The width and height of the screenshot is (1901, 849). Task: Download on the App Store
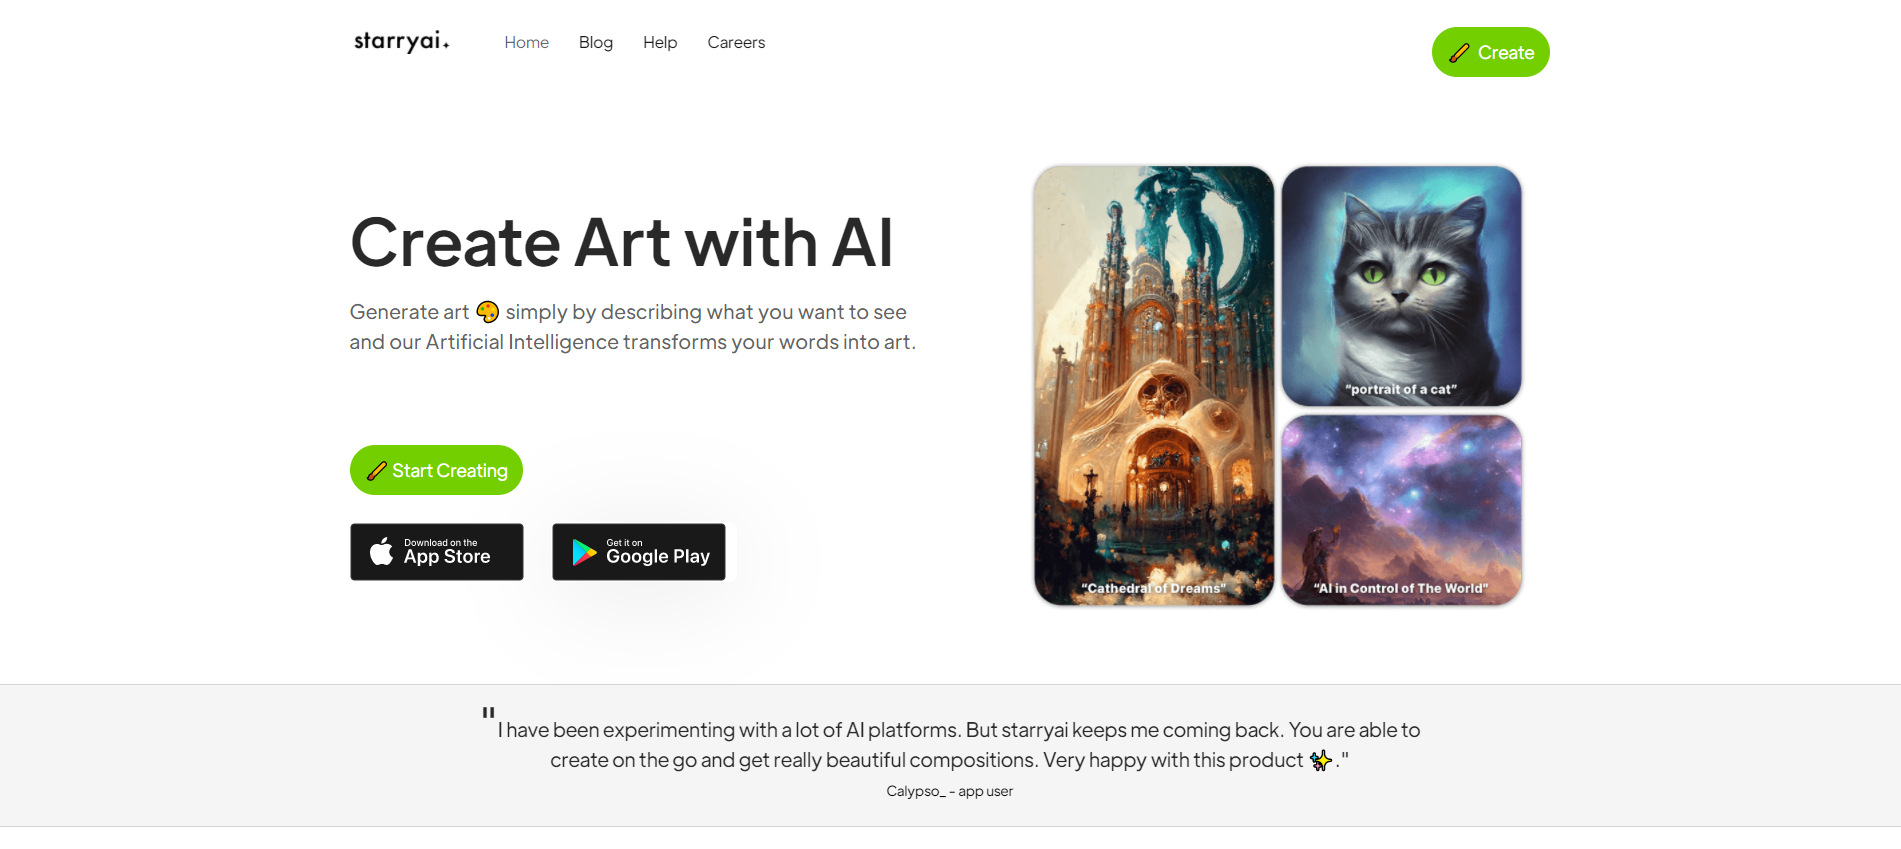click(x=437, y=552)
